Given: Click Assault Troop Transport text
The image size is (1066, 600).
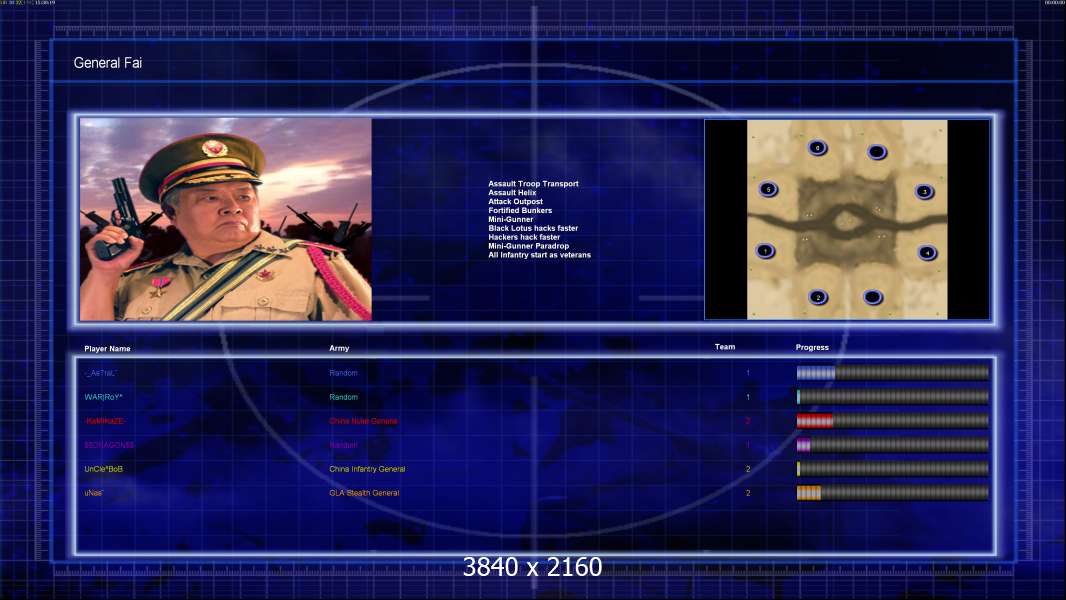Looking at the screenshot, I should coord(533,183).
